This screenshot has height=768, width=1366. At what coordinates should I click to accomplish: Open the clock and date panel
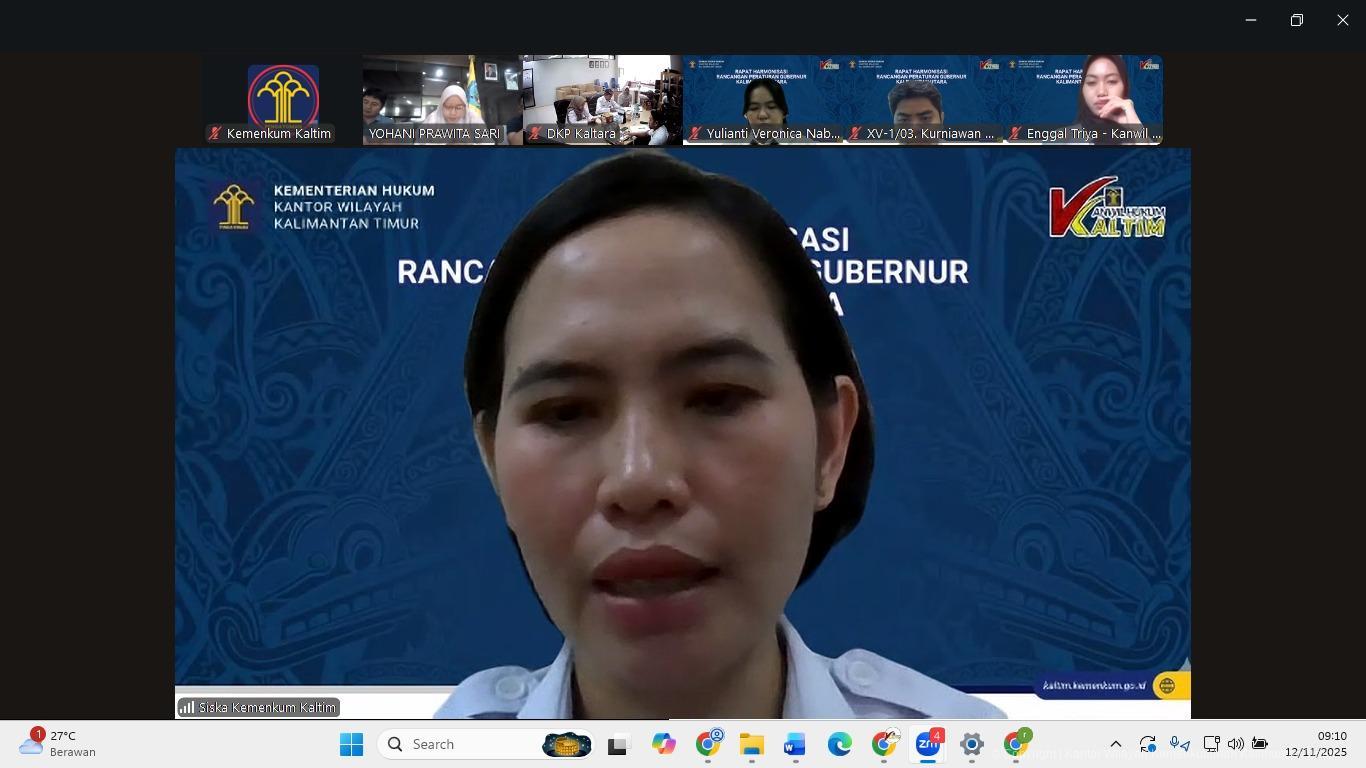(x=1316, y=744)
